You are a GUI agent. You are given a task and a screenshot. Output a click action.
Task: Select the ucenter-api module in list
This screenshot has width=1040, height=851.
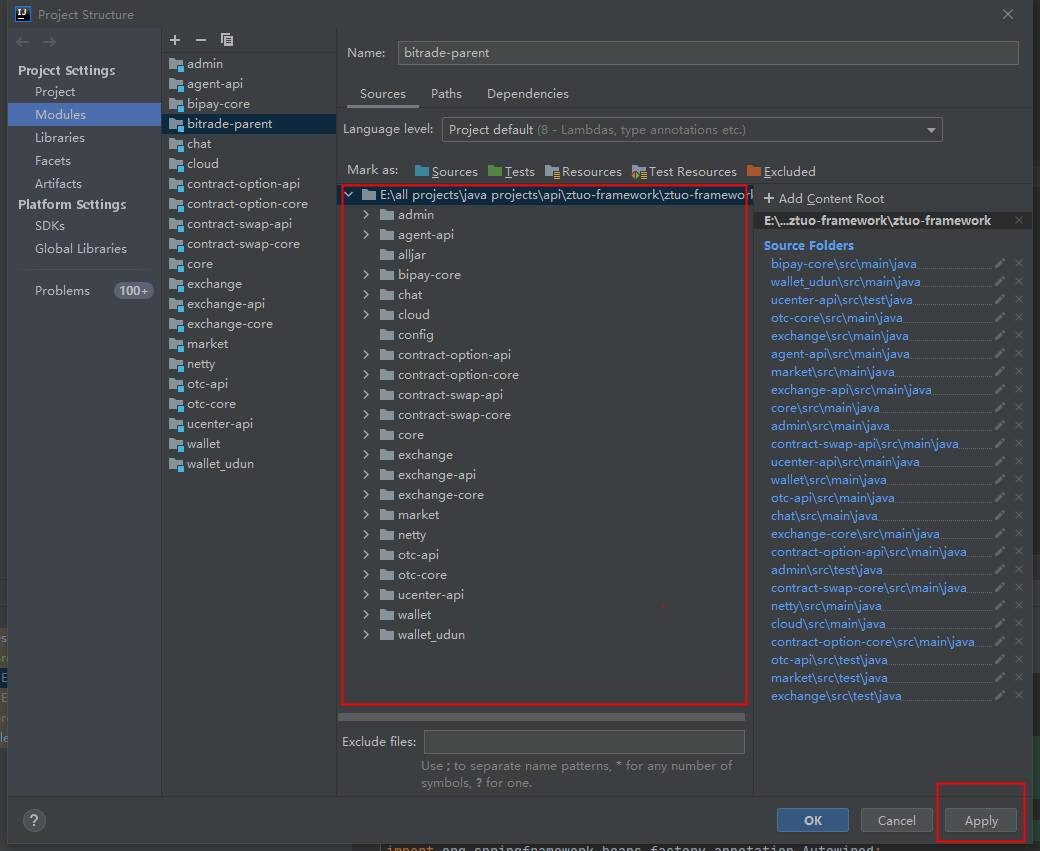tap(249, 424)
